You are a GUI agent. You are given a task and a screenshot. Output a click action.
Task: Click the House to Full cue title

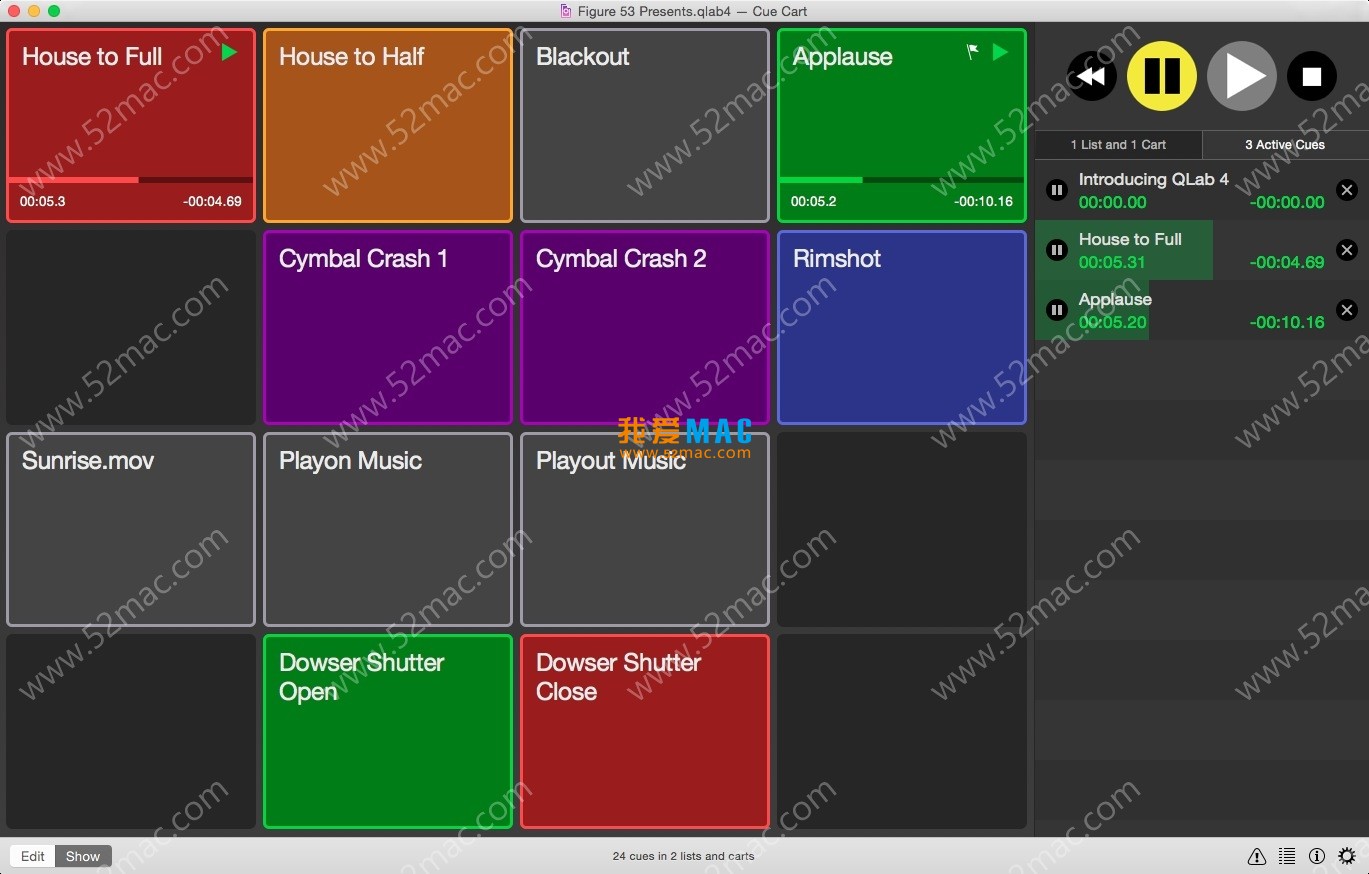pyautogui.click(x=92, y=57)
